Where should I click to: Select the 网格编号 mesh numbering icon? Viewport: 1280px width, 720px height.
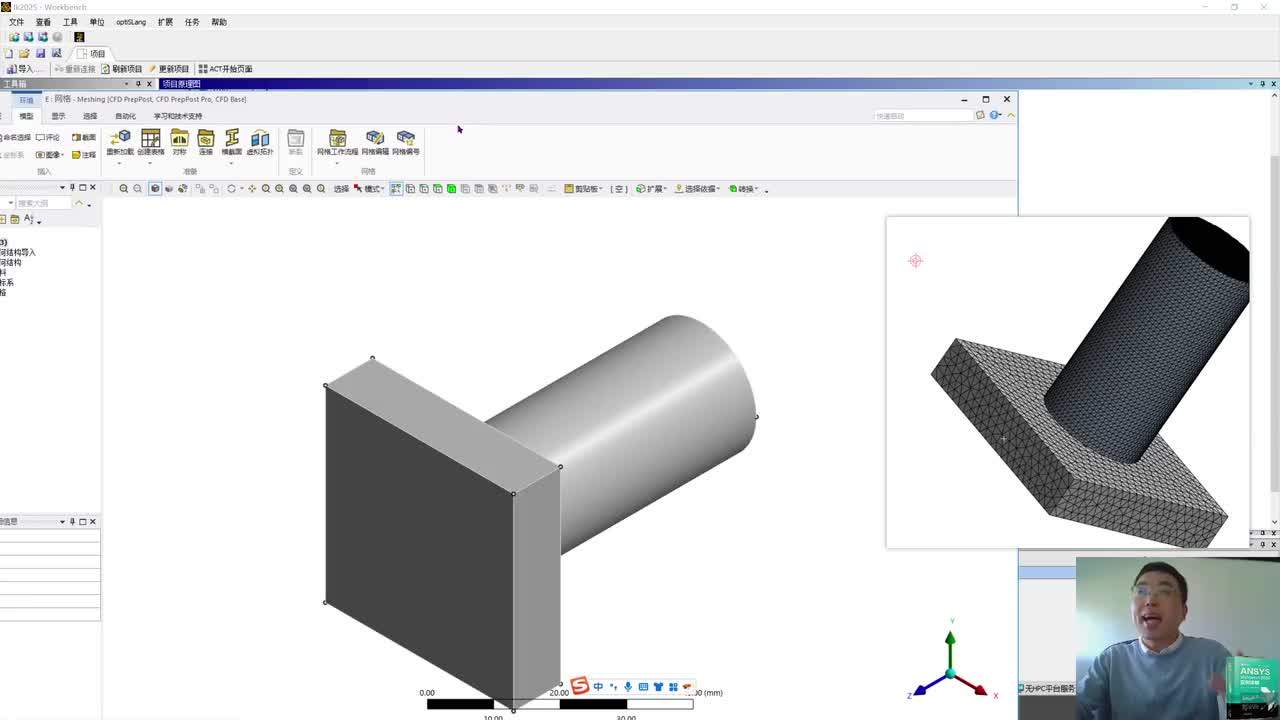(406, 142)
